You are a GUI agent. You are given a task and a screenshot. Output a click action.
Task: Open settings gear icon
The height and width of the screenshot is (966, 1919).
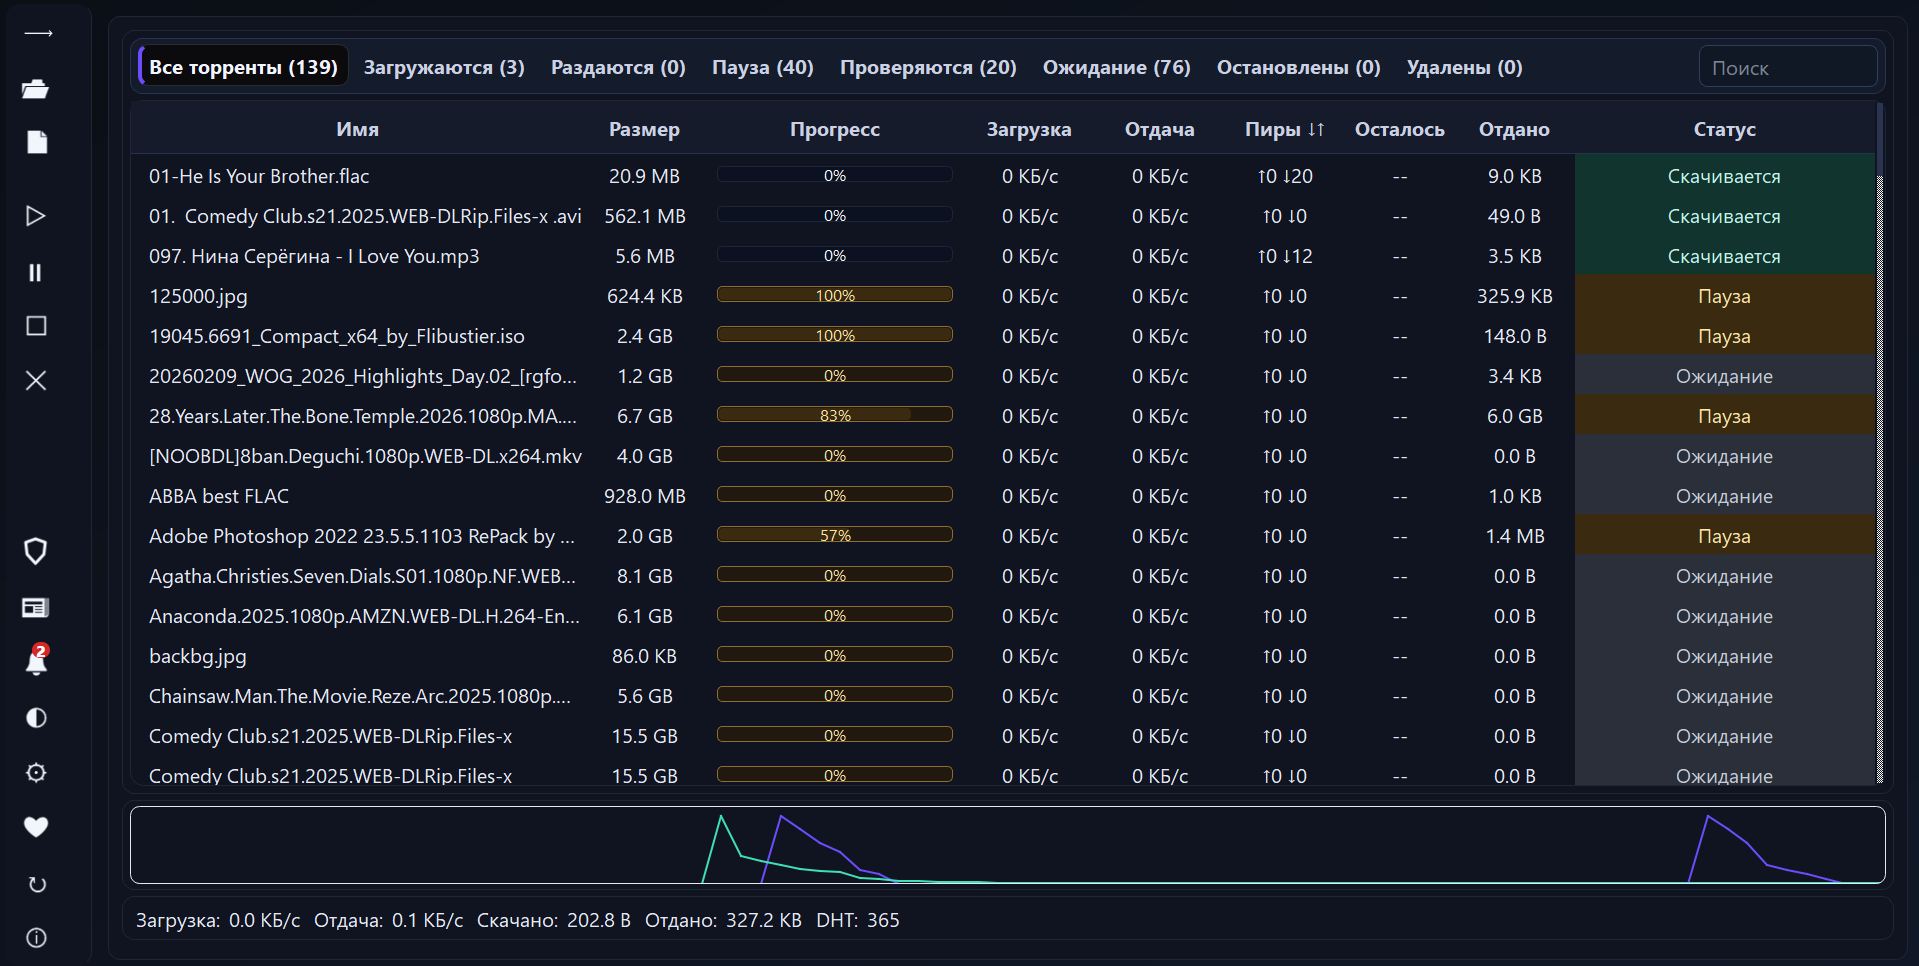click(36, 773)
